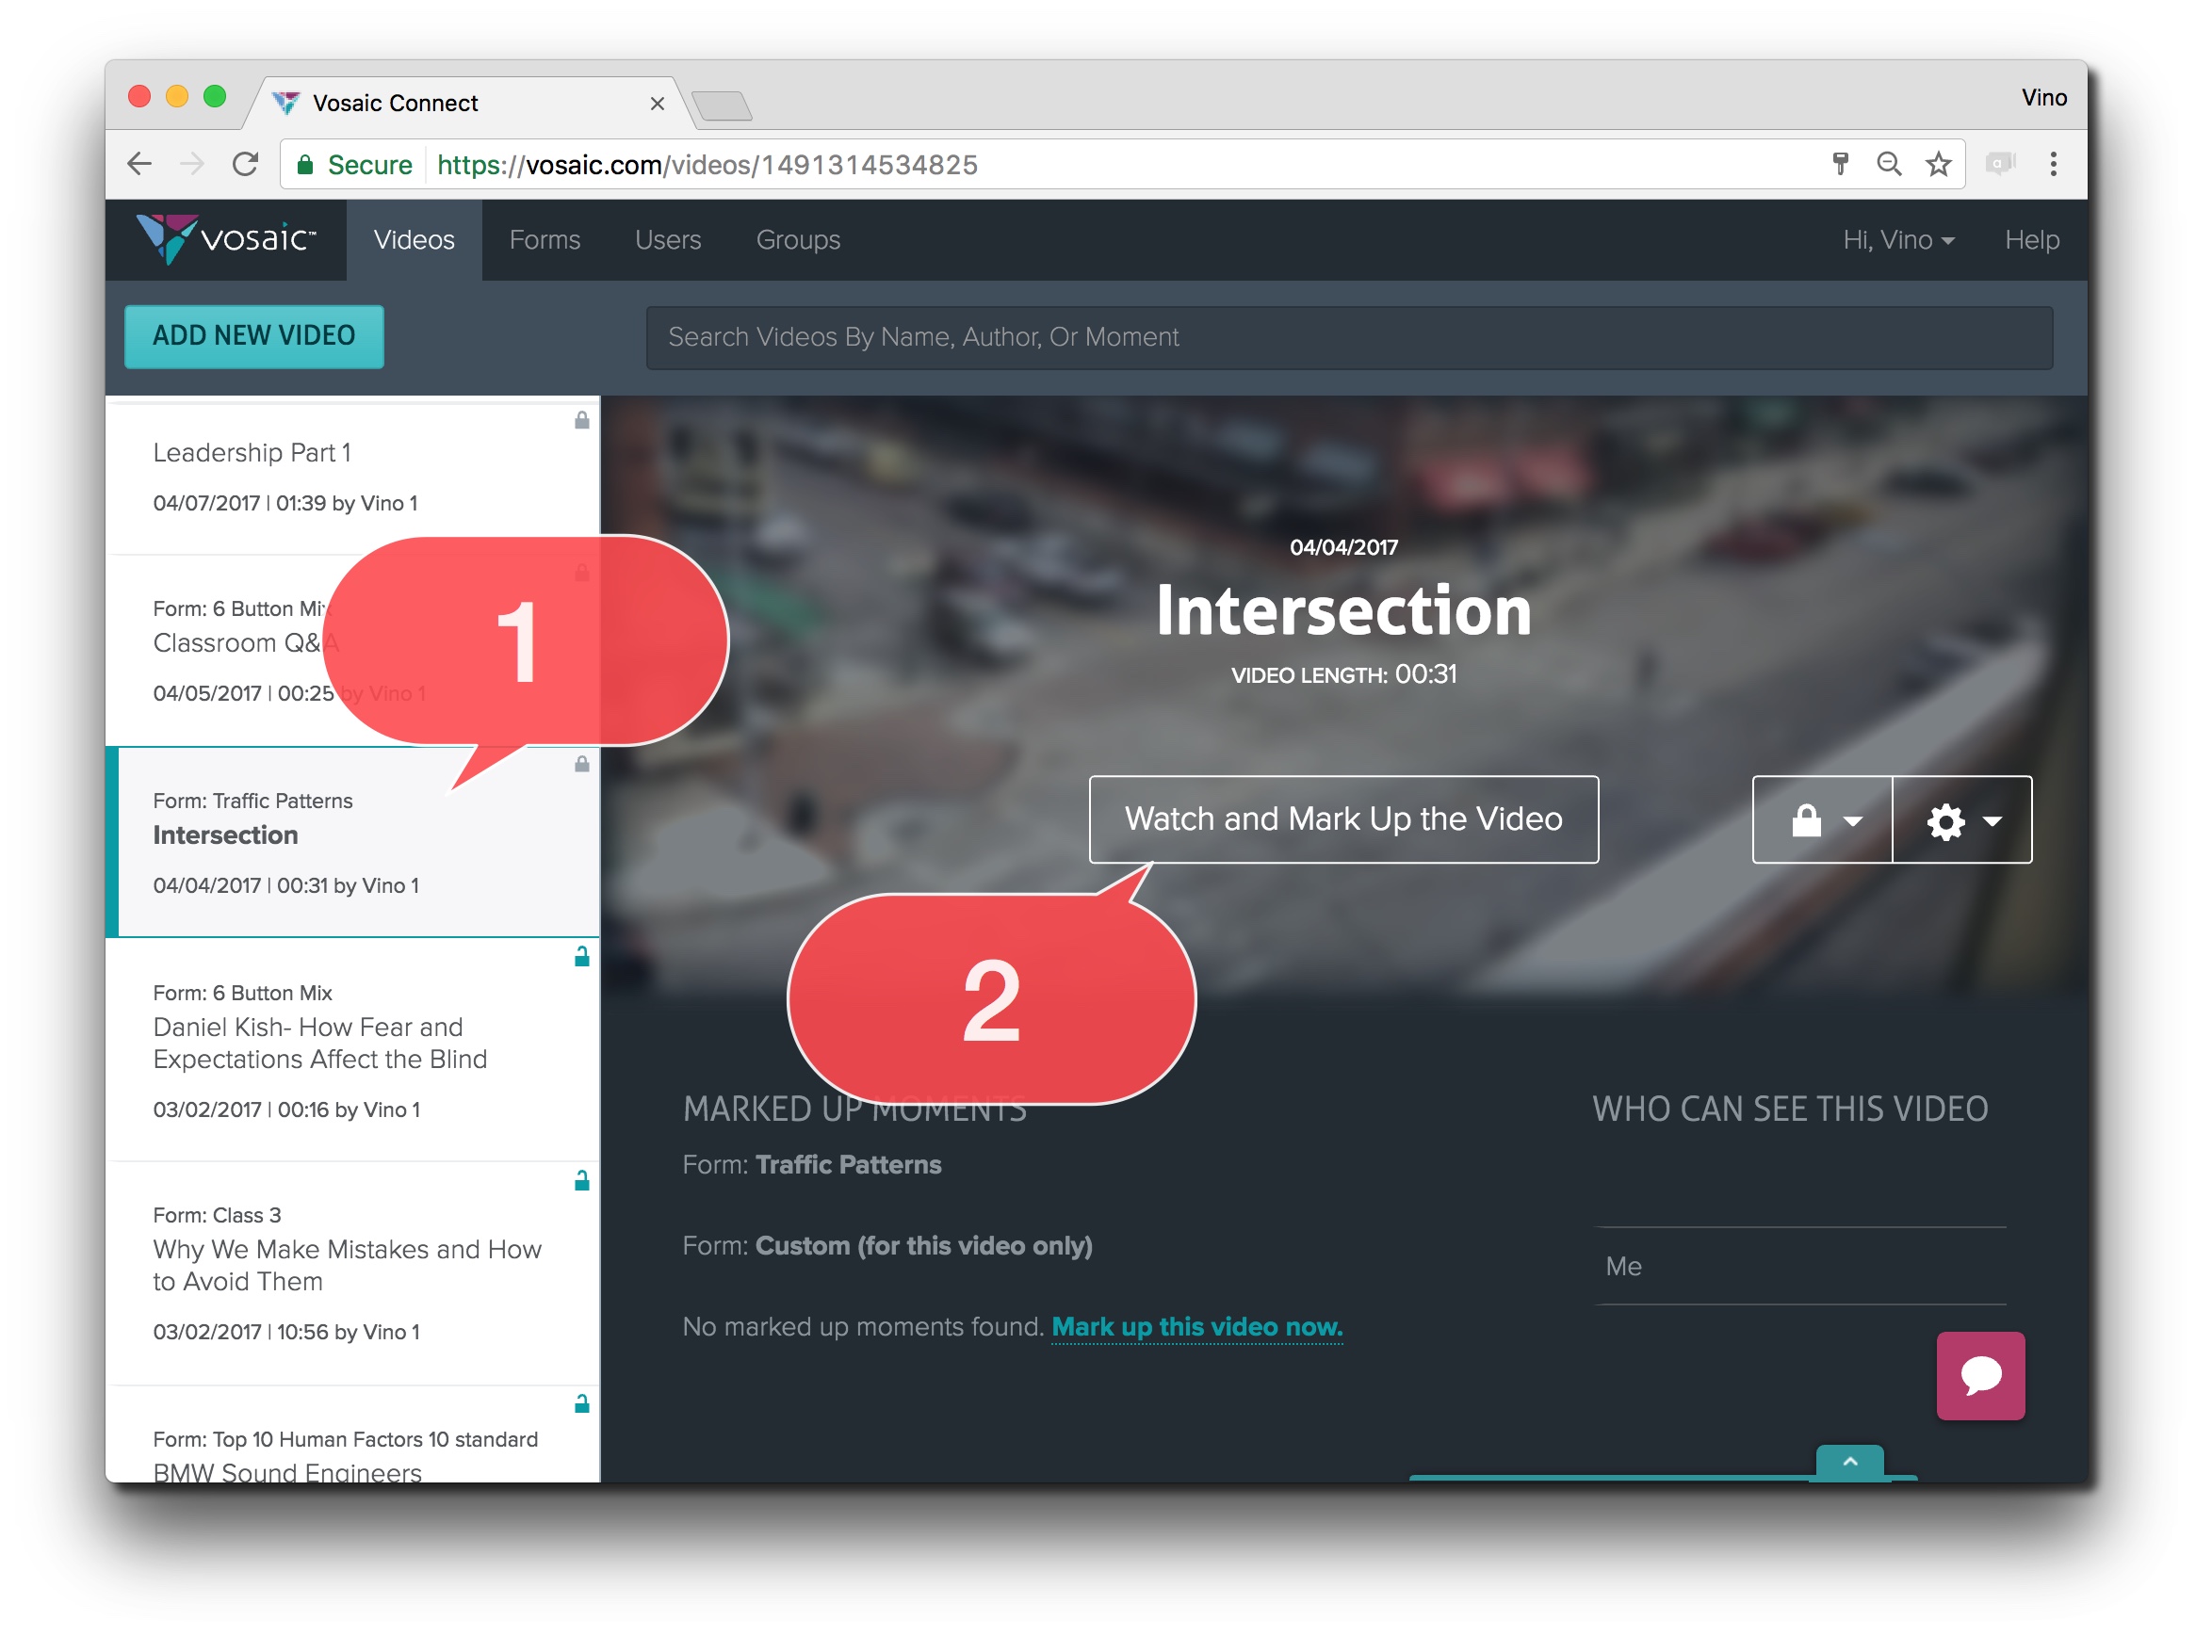Toggle lock on Leadership Part 1 video
Image resolution: width=2212 pixels, height=1652 pixels.
[581, 420]
